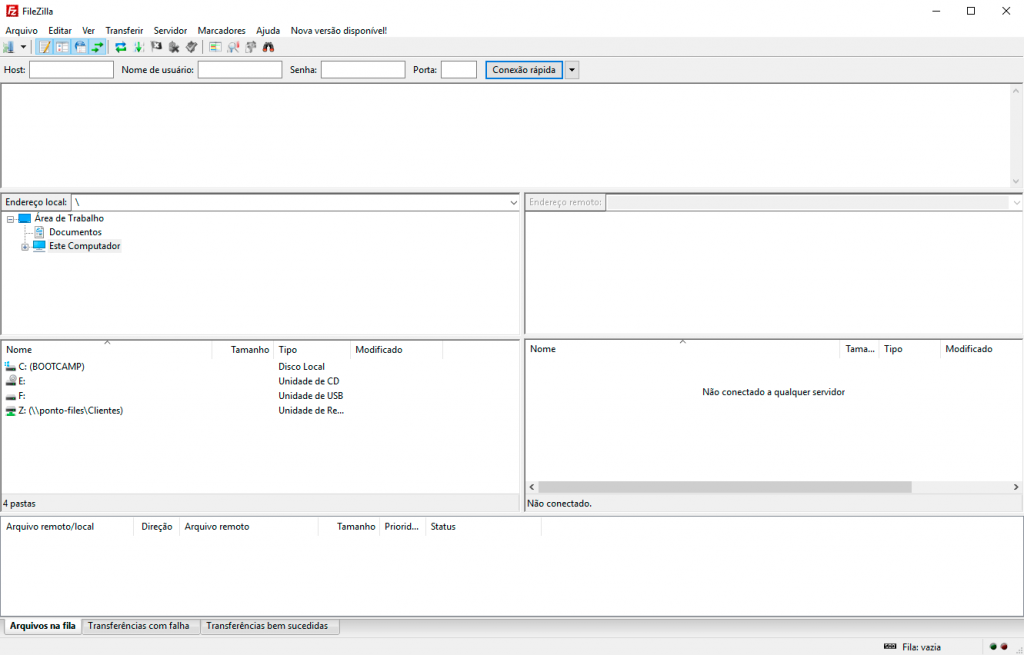1024x655 pixels.
Task: Click the red activity LED in status bar
Action: (x=1004, y=647)
